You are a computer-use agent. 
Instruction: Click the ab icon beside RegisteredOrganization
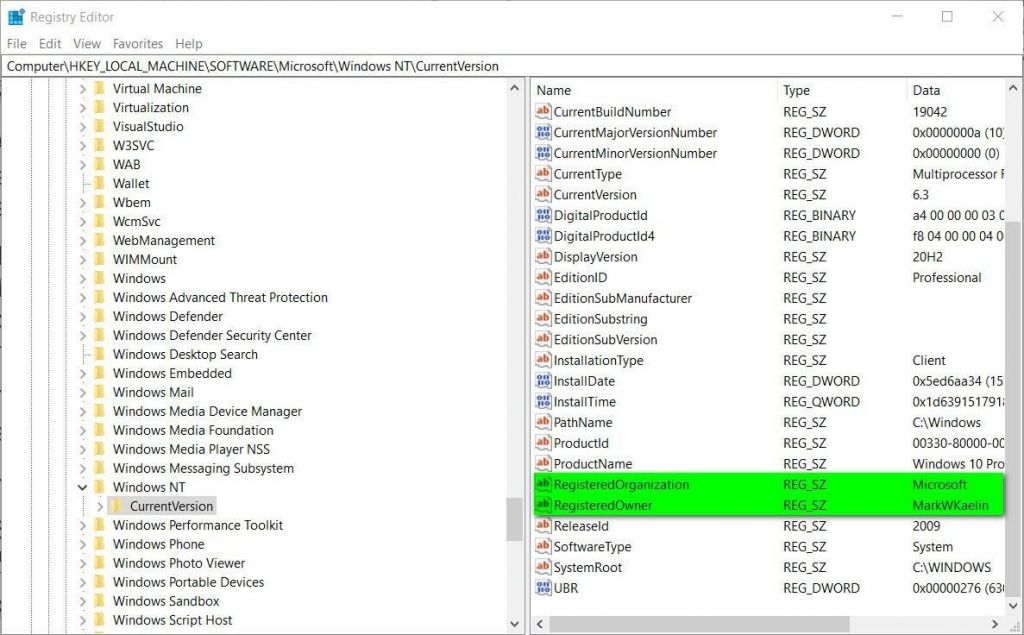[545, 484]
